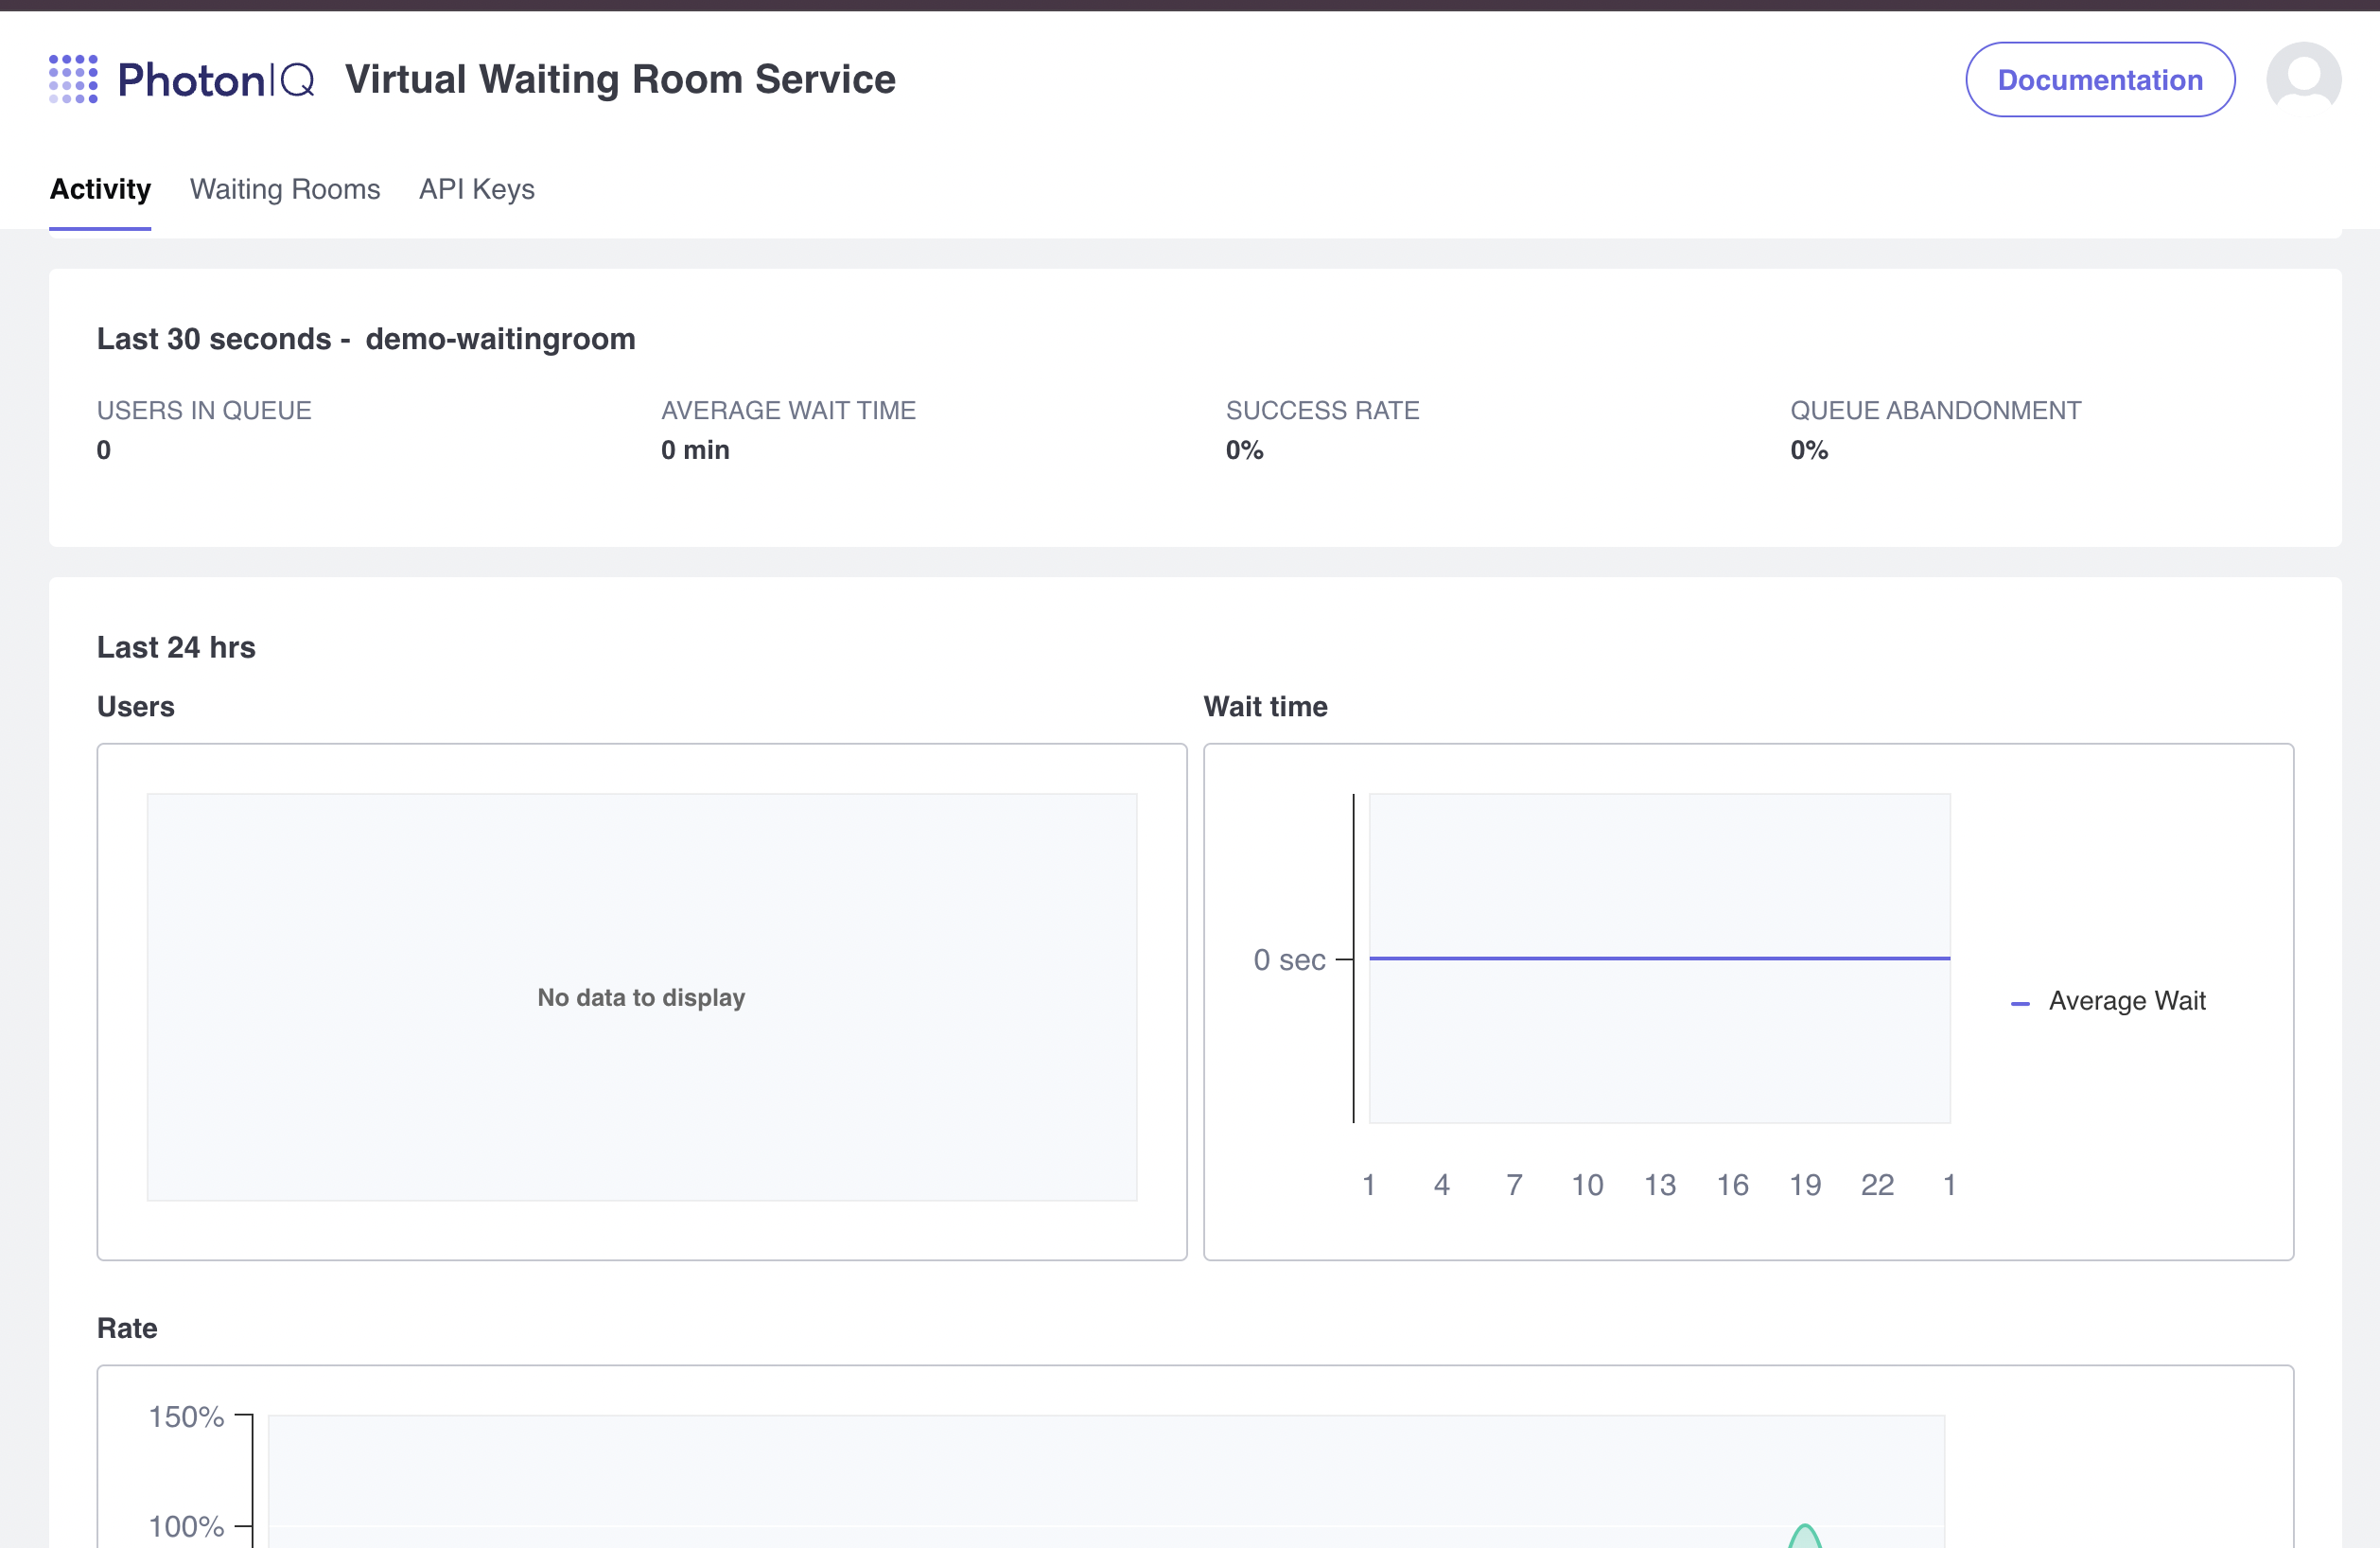Click the Success Rate percentage value
Viewport: 2380px width, 1548px height.
pos(1244,450)
